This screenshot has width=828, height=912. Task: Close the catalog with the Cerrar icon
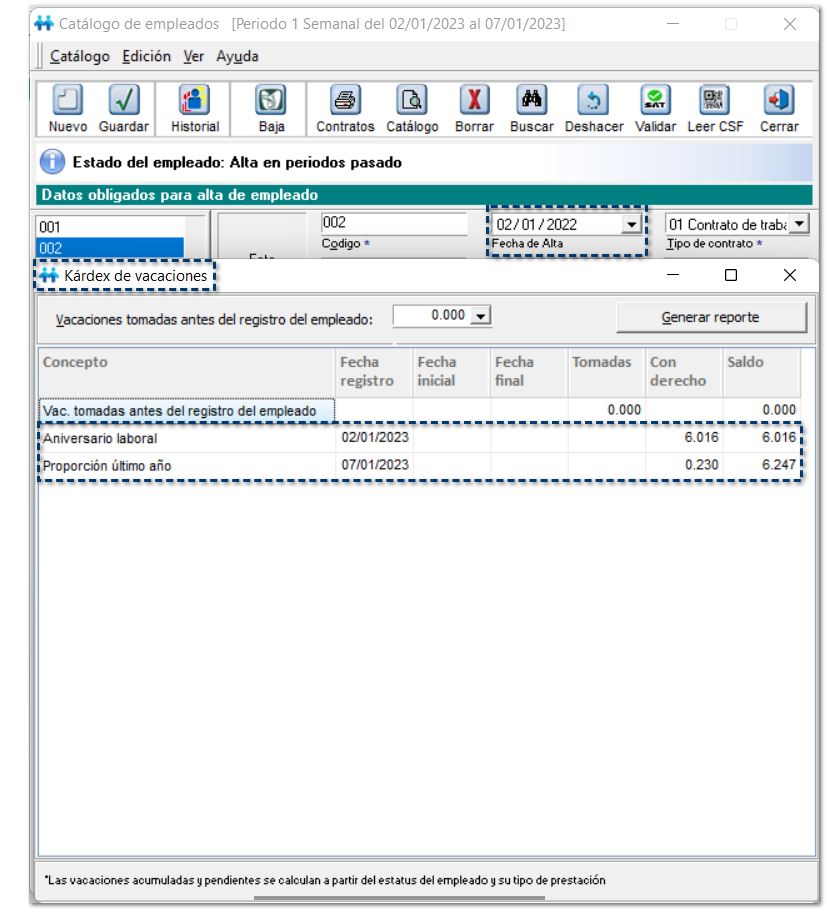pyautogui.click(x=778, y=101)
